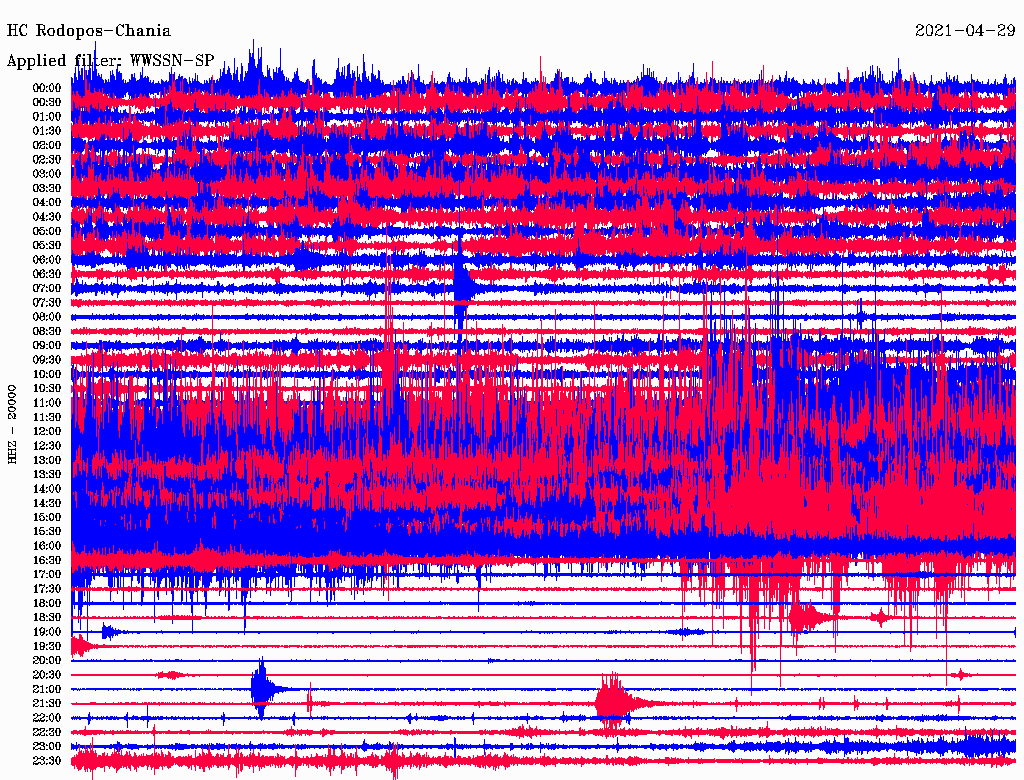Select the 17:30 time label
The width and height of the screenshot is (1024, 780).
click(x=47, y=589)
